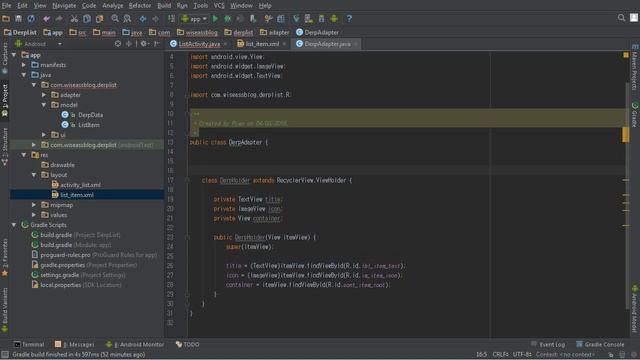The height and width of the screenshot is (360, 640).
Task: Click the editor vertical scrollbar
Action: pyautogui.click(x=626, y=196)
